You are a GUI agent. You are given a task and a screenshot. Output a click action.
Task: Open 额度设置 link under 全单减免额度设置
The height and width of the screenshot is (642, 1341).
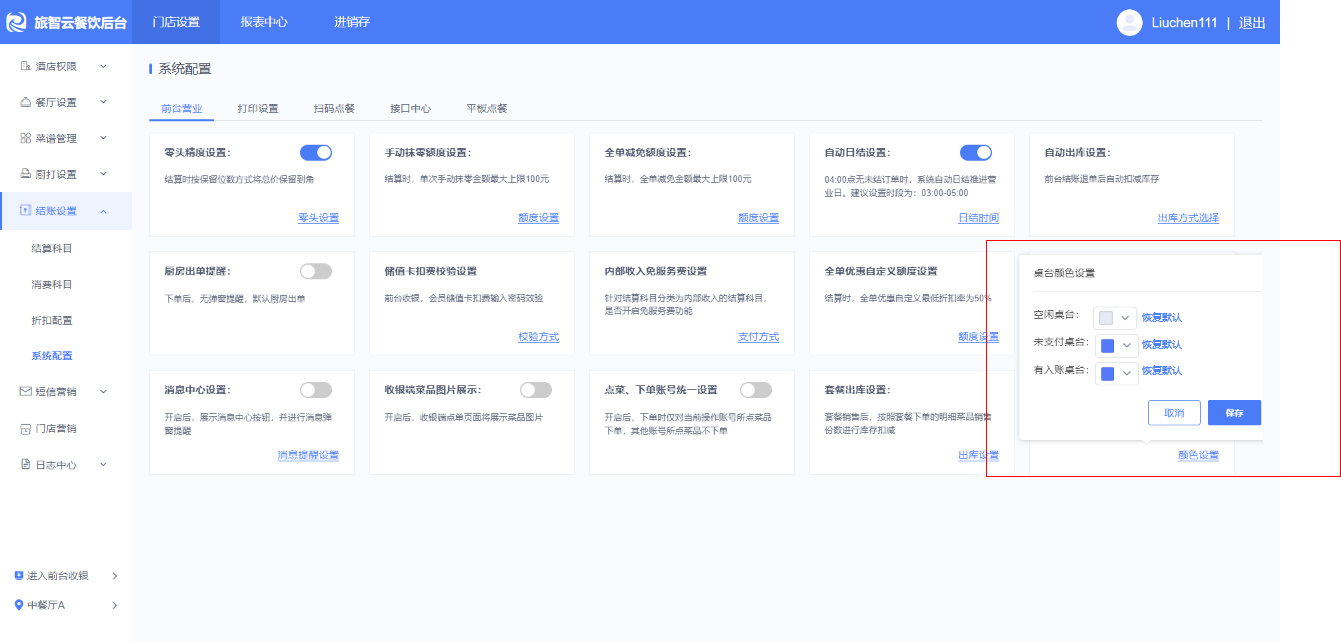(x=758, y=218)
